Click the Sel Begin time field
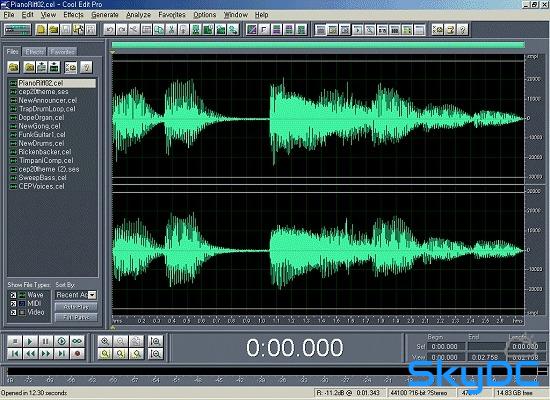 (446, 347)
